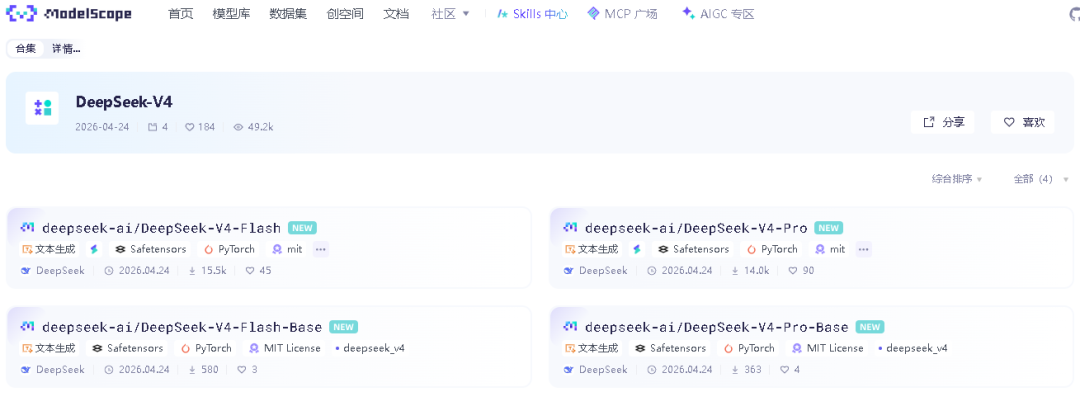Click PyTorch tag on DeepSeek-V4-Flash-Base card
The image size is (1080, 411).
tap(207, 348)
